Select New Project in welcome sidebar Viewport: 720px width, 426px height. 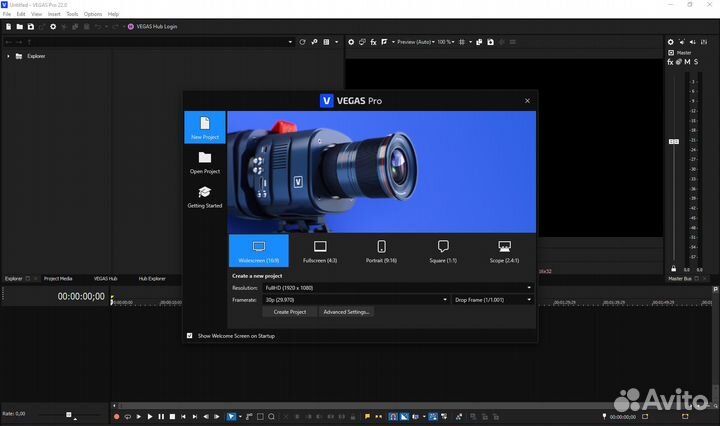(205, 127)
